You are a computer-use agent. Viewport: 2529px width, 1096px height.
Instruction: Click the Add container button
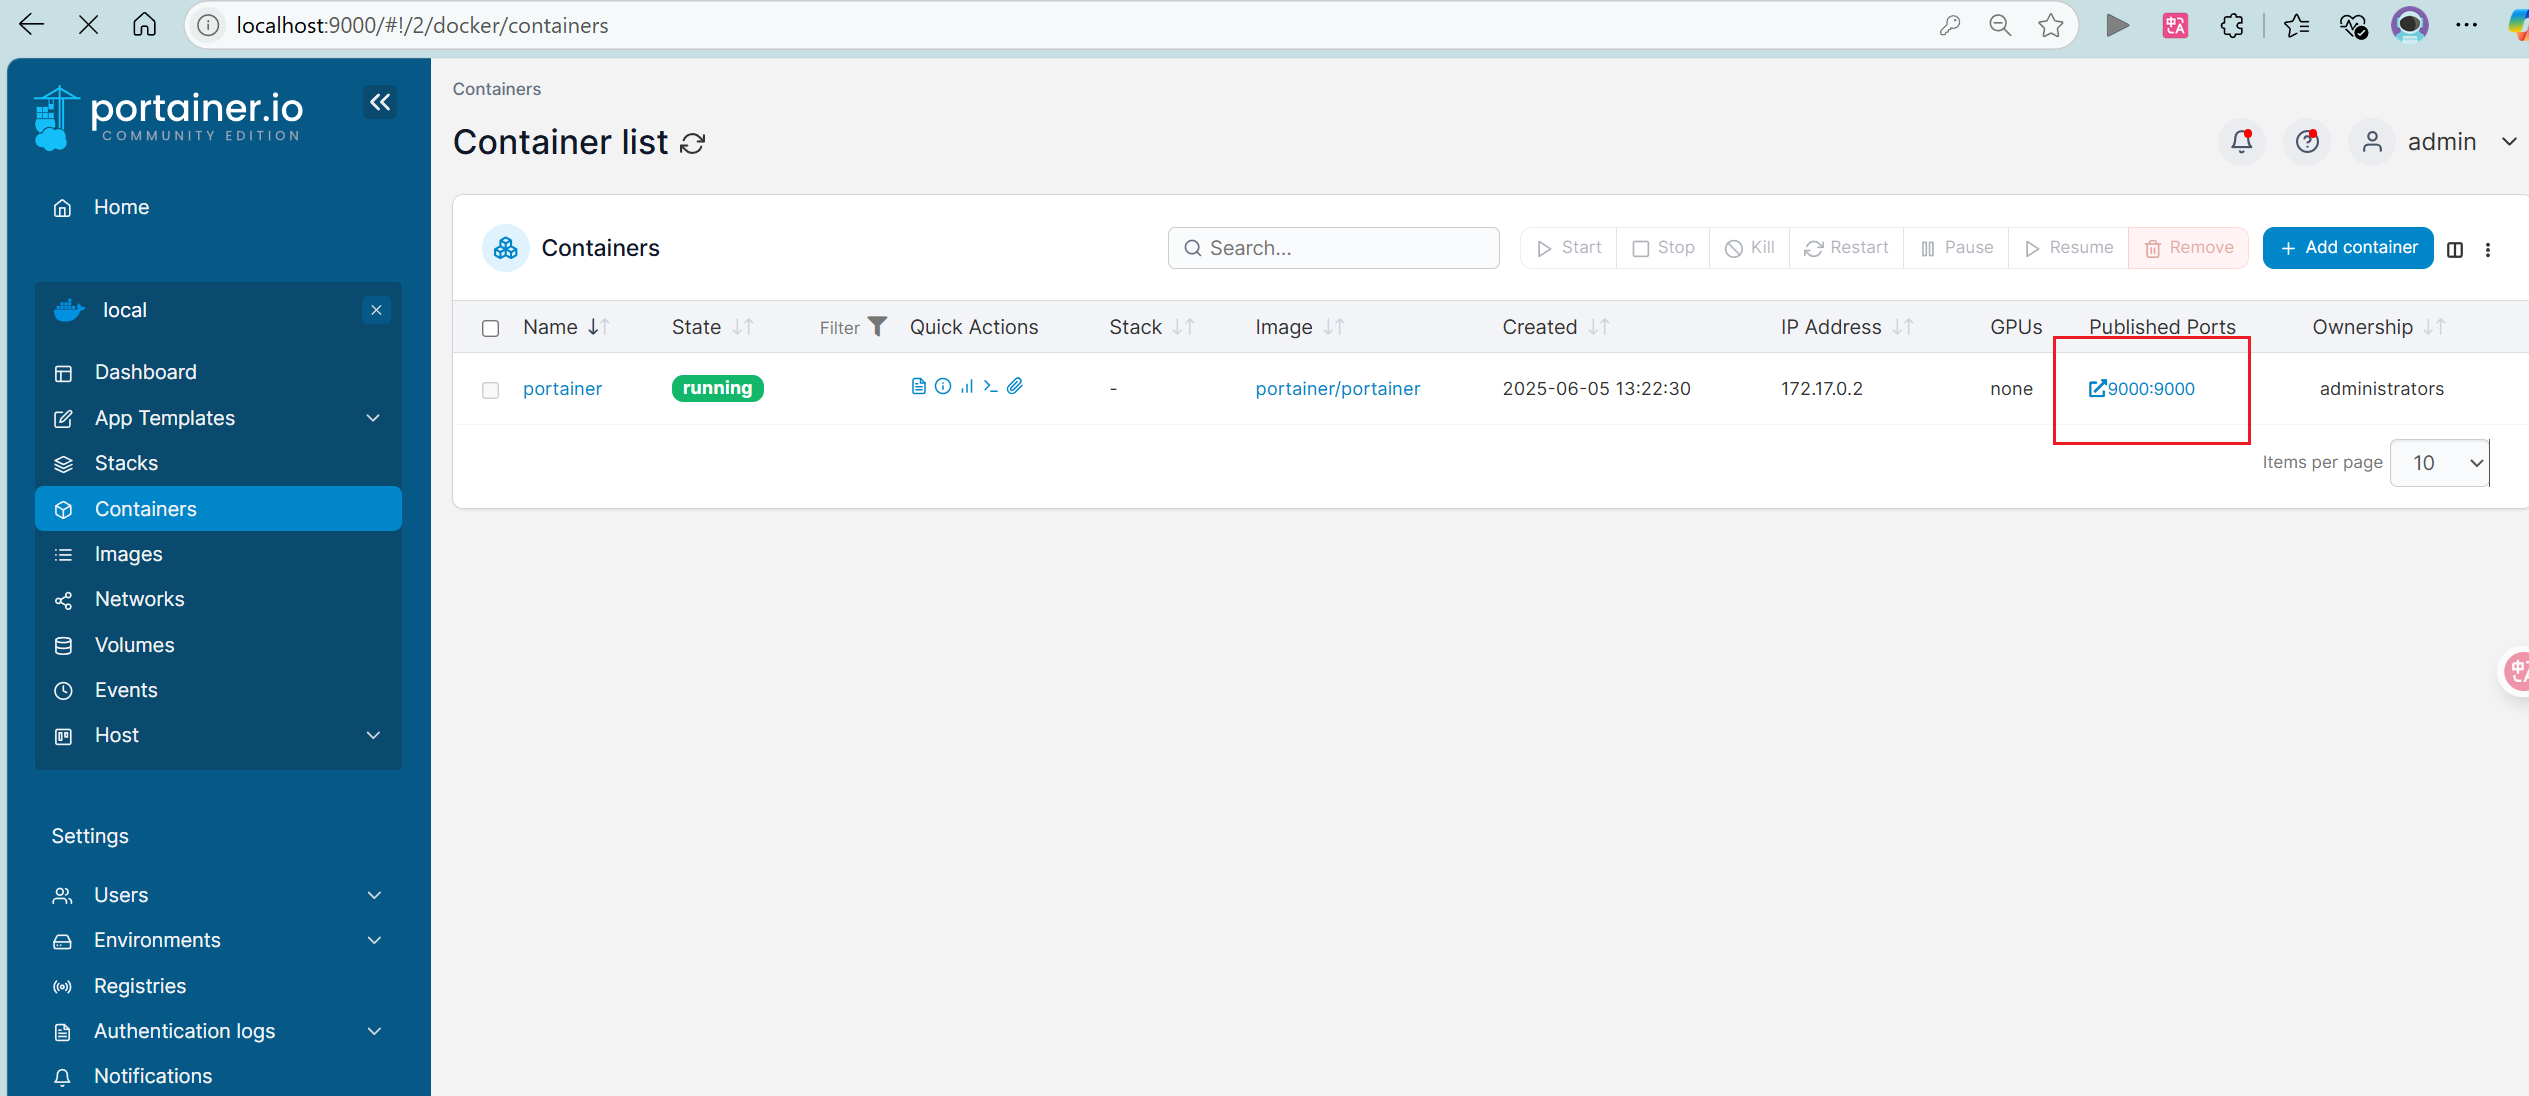point(2348,248)
